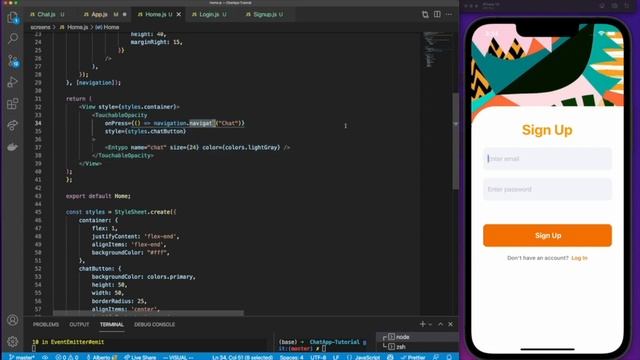Open the Accounts icon in activity bar
Viewport: 640px width, 360px height.
[x=13, y=320]
